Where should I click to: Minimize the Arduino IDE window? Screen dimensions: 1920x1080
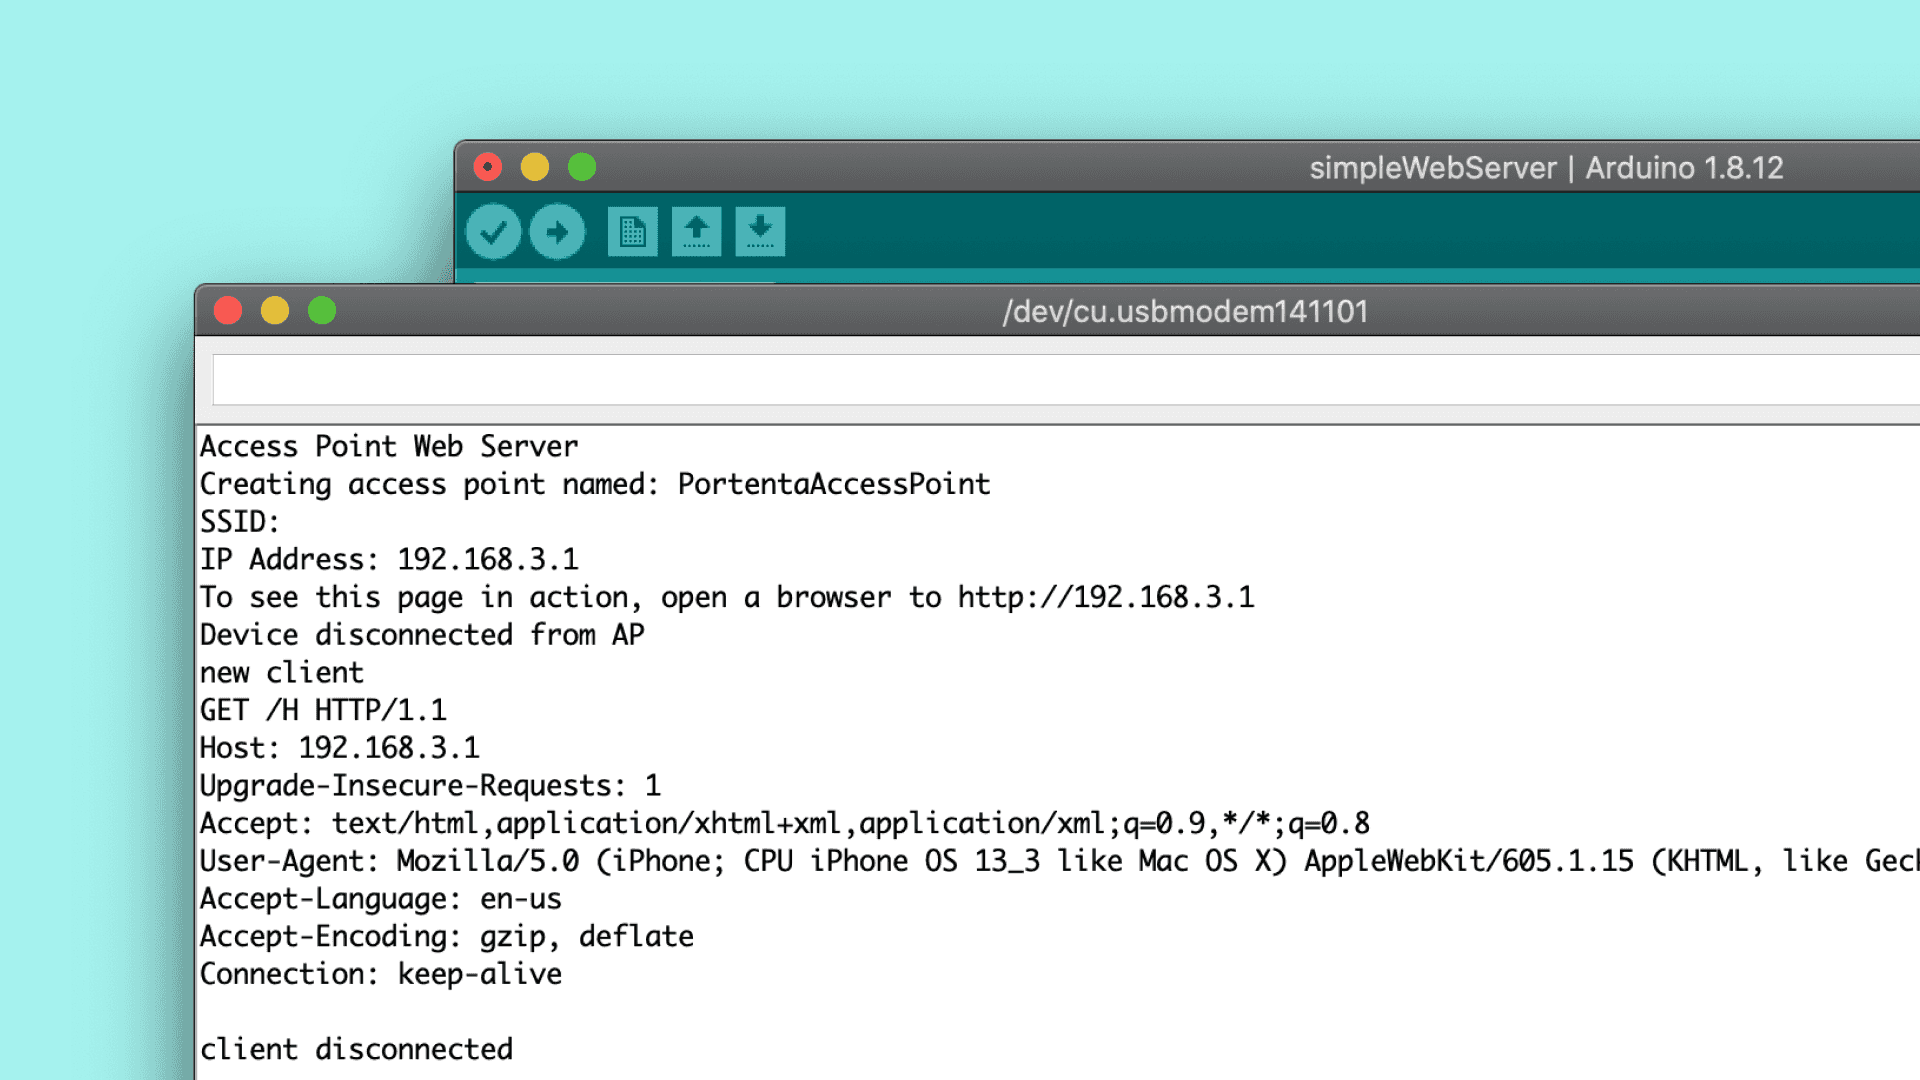tap(535, 167)
